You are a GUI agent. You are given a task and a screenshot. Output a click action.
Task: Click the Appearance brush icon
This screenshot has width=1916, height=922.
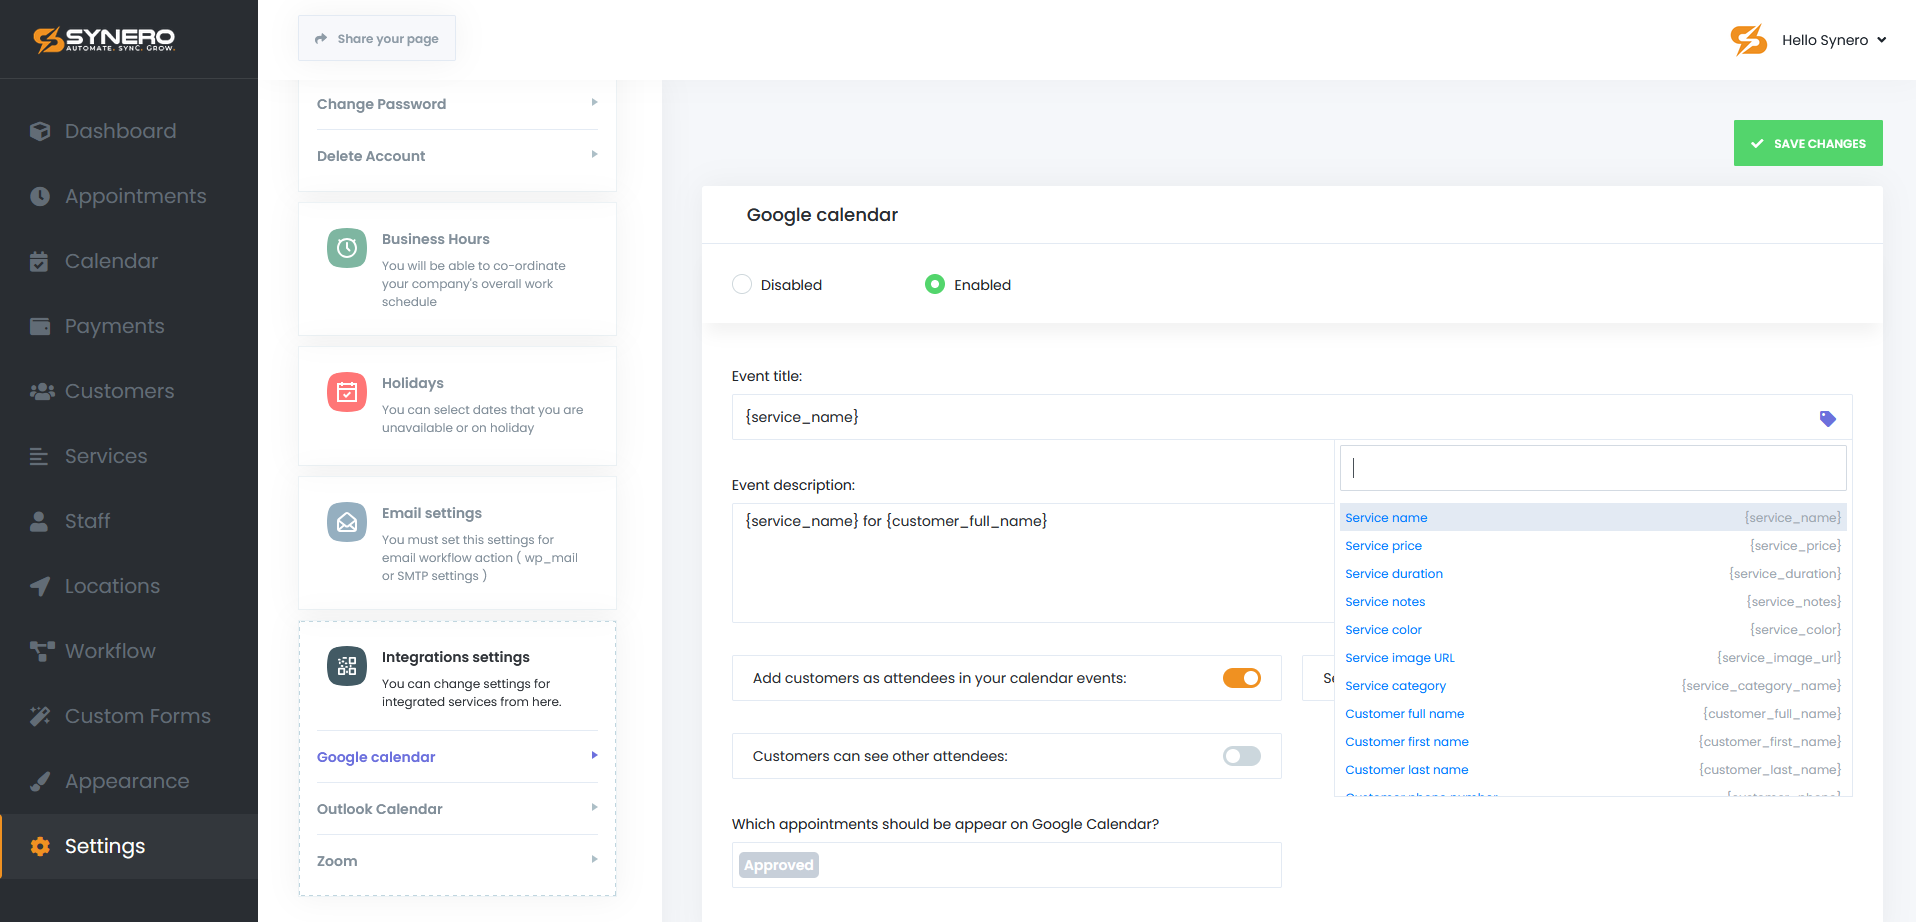[40, 781]
